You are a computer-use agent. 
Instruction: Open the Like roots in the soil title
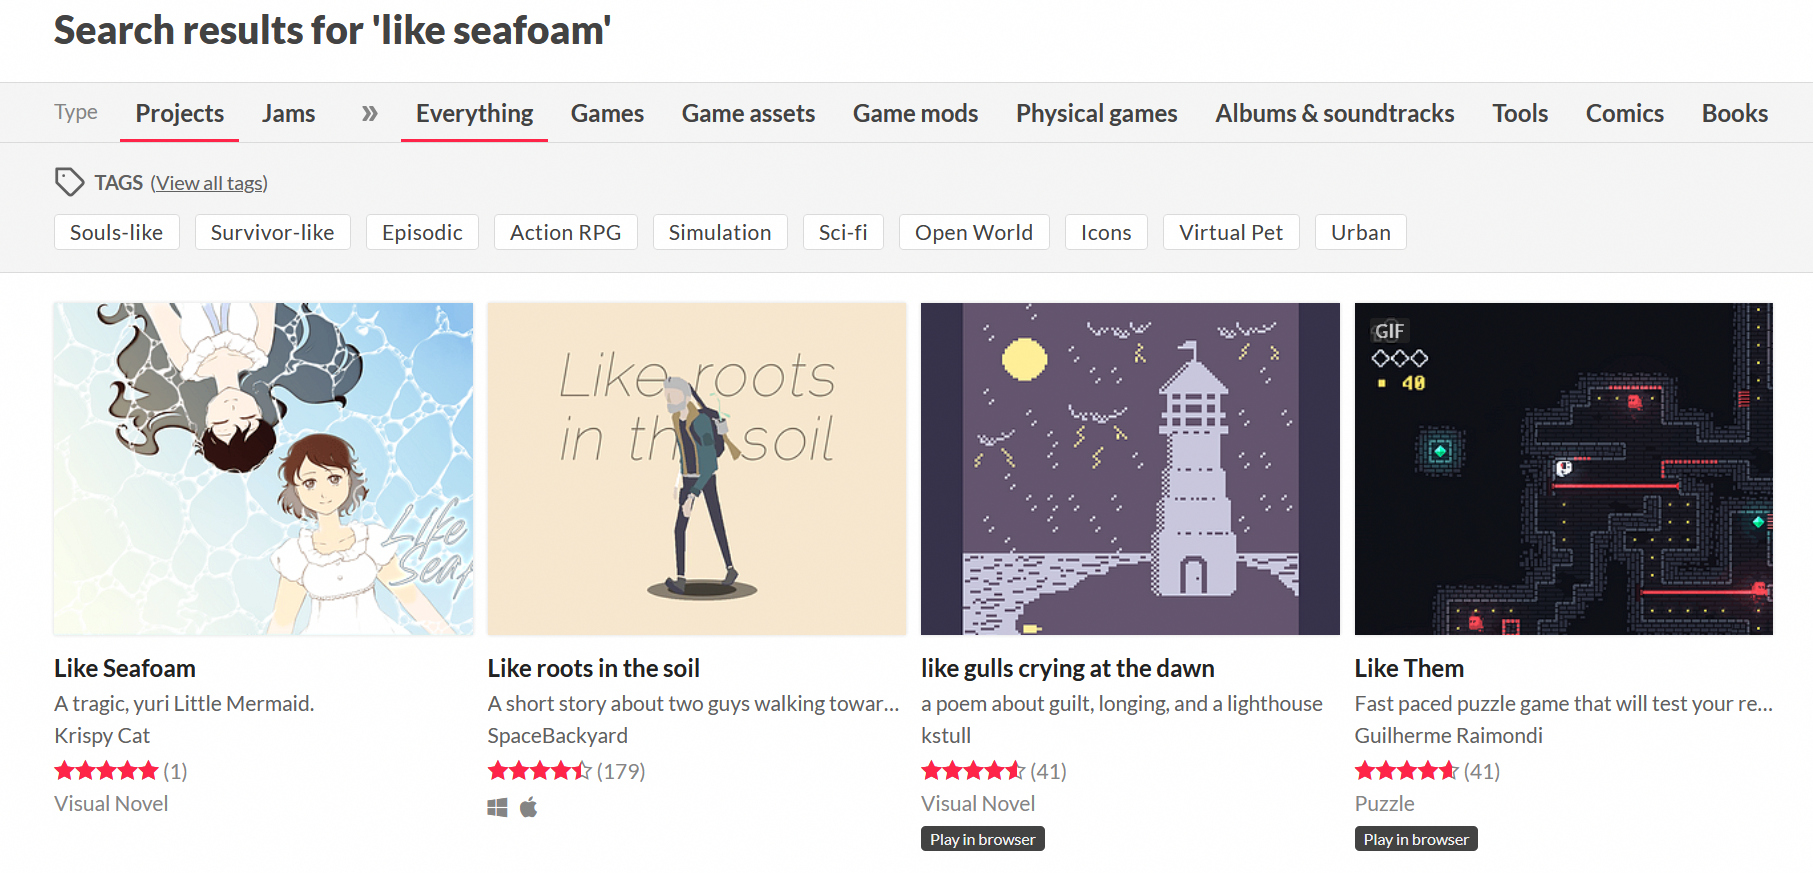point(593,668)
